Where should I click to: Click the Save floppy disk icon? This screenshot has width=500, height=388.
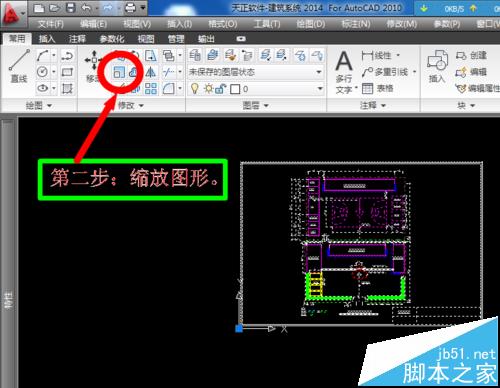point(71,8)
